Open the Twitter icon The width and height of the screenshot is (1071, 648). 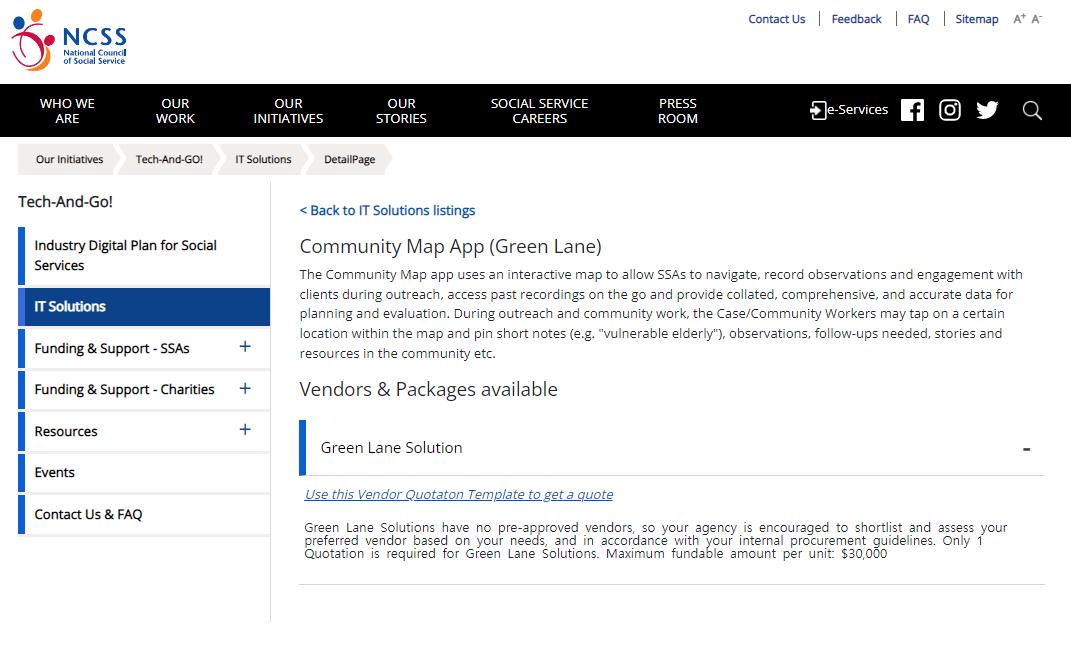coord(987,110)
